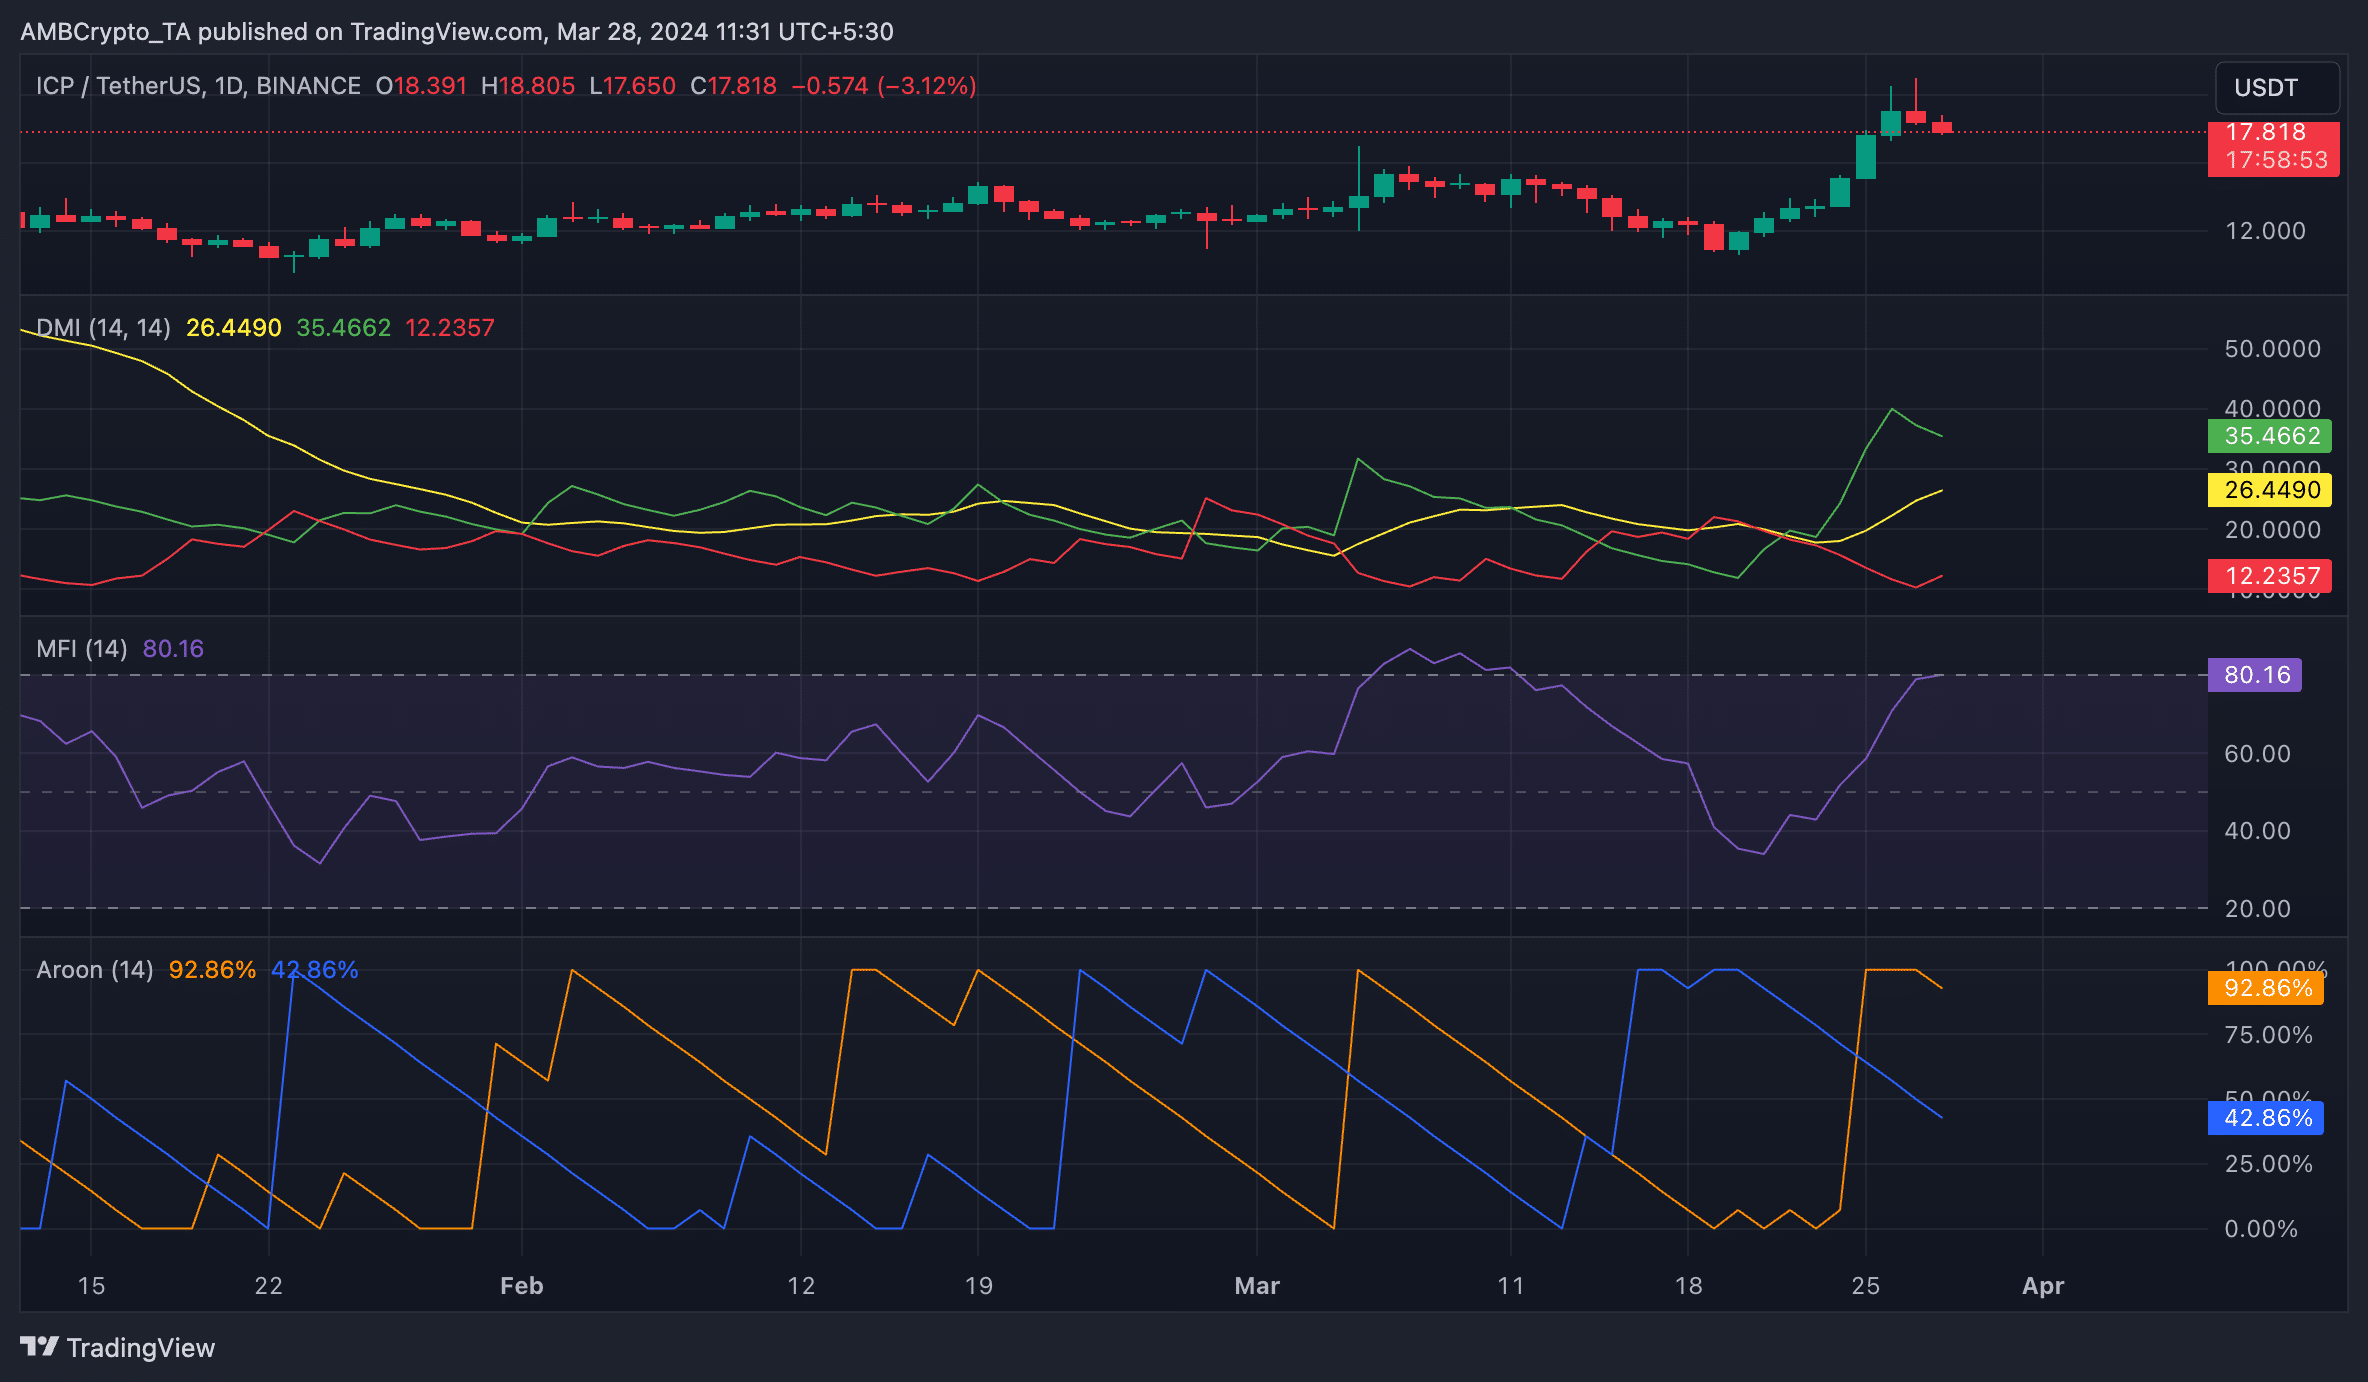Viewport: 2368px width, 1382px height.
Task: Click the current price label 17.818 on axis
Action: click(x=2266, y=132)
